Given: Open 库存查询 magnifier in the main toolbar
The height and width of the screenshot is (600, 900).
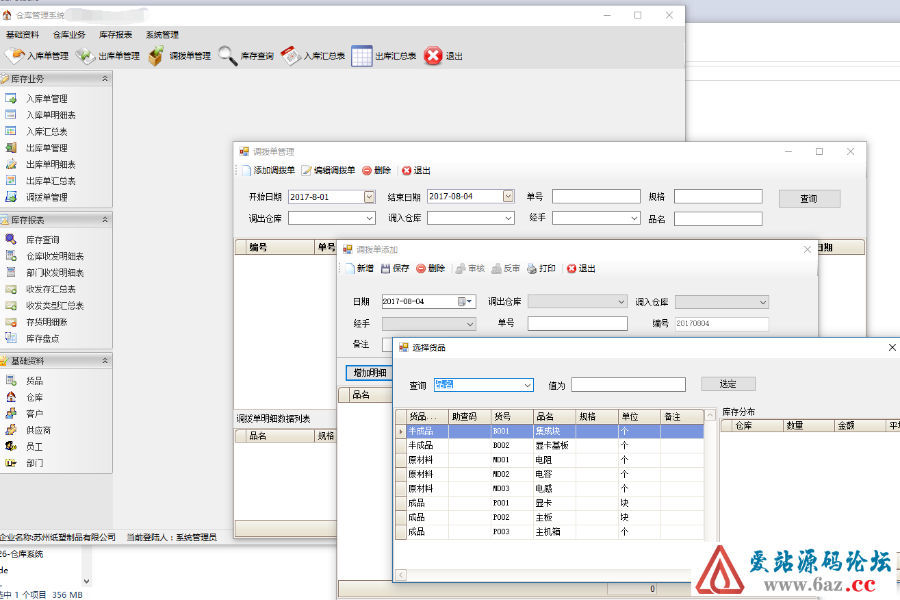Looking at the screenshot, I should (246, 56).
